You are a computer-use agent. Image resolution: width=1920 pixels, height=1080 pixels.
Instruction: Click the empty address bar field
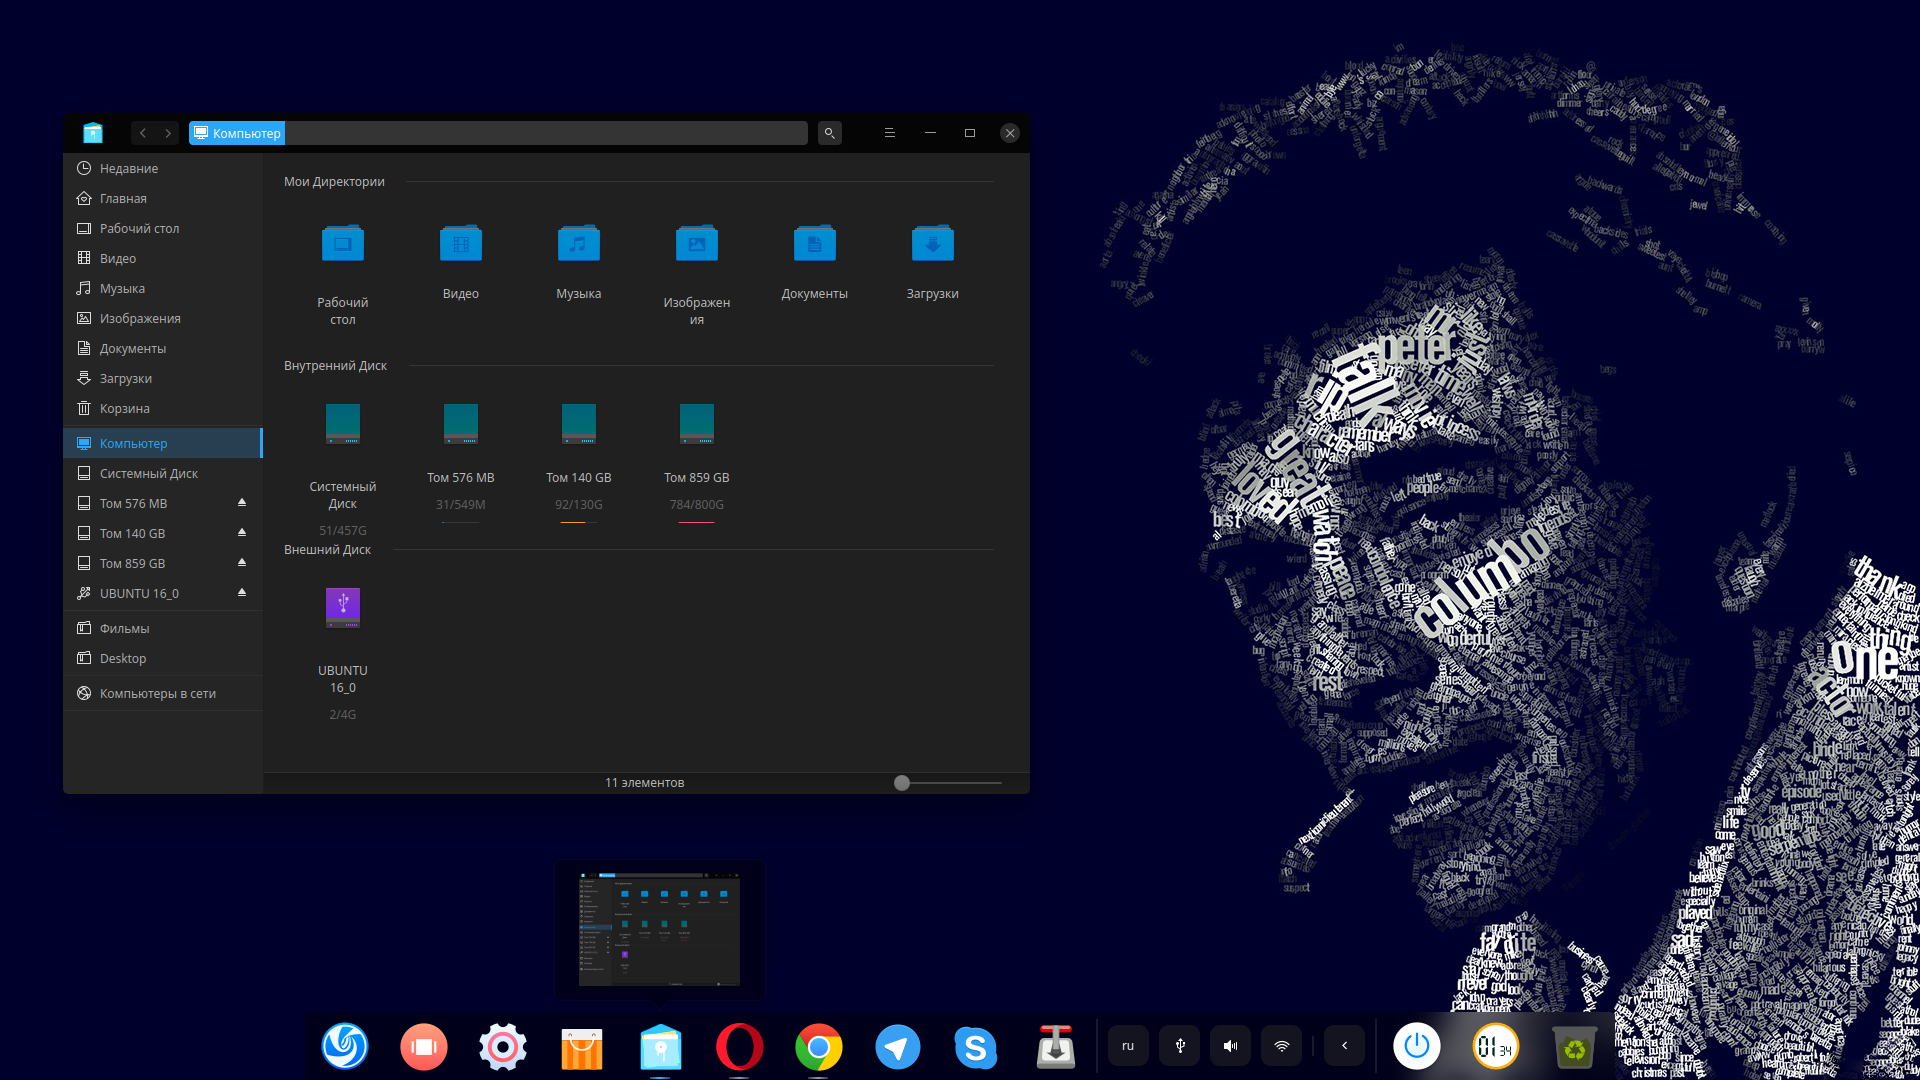tap(546, 133)
